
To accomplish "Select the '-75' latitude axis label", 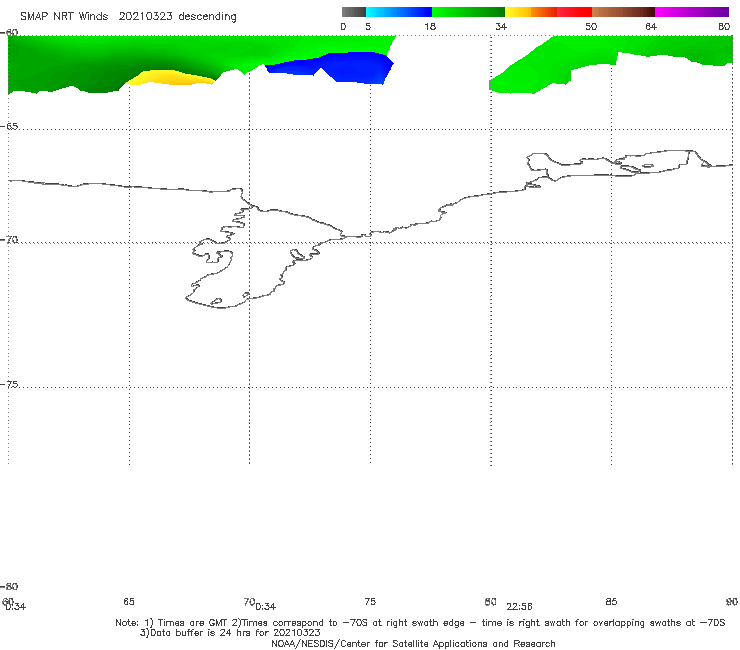I will click(9, 385).
